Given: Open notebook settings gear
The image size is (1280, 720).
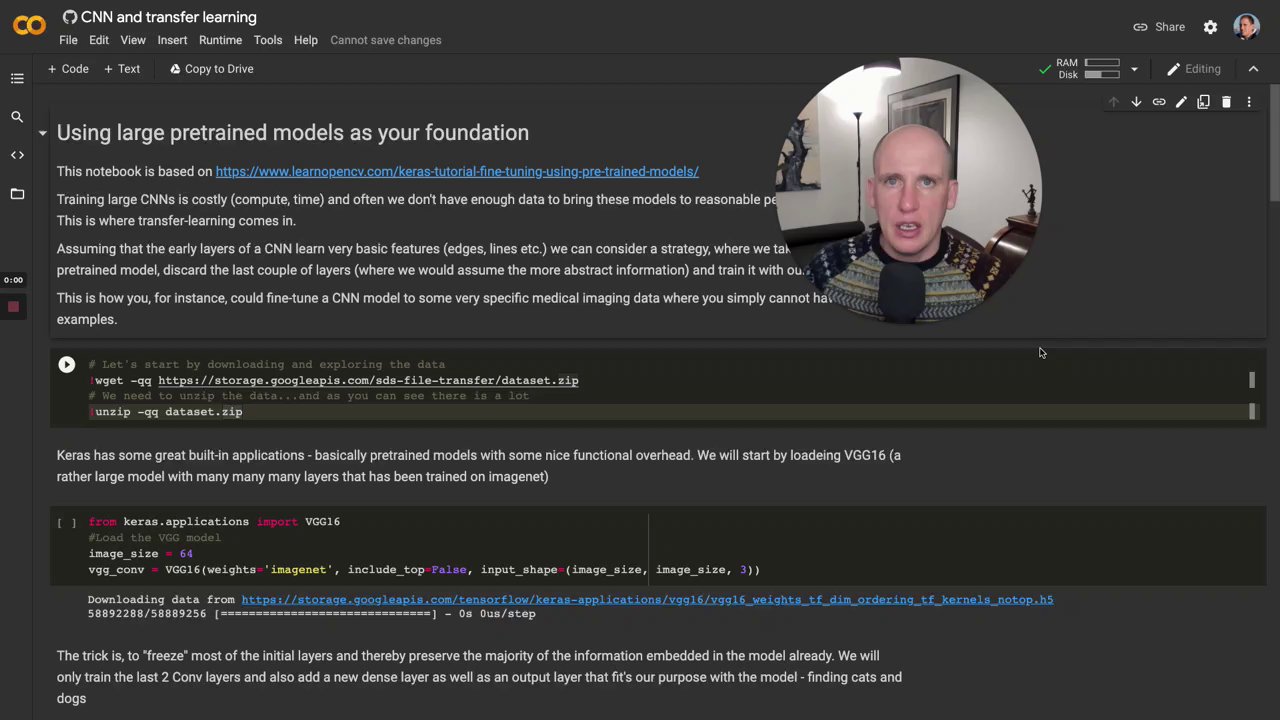Looking at the screenshot, I should point(1210,27).
